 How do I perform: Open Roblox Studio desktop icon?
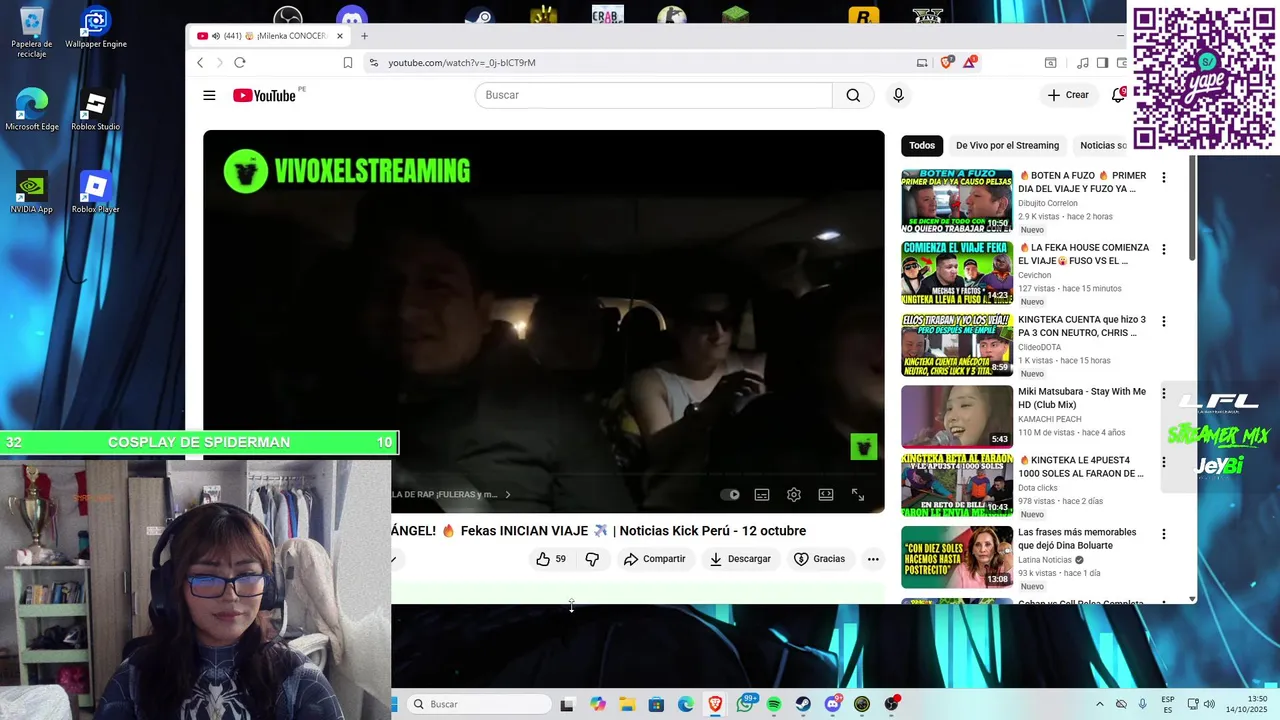(96, 110)
